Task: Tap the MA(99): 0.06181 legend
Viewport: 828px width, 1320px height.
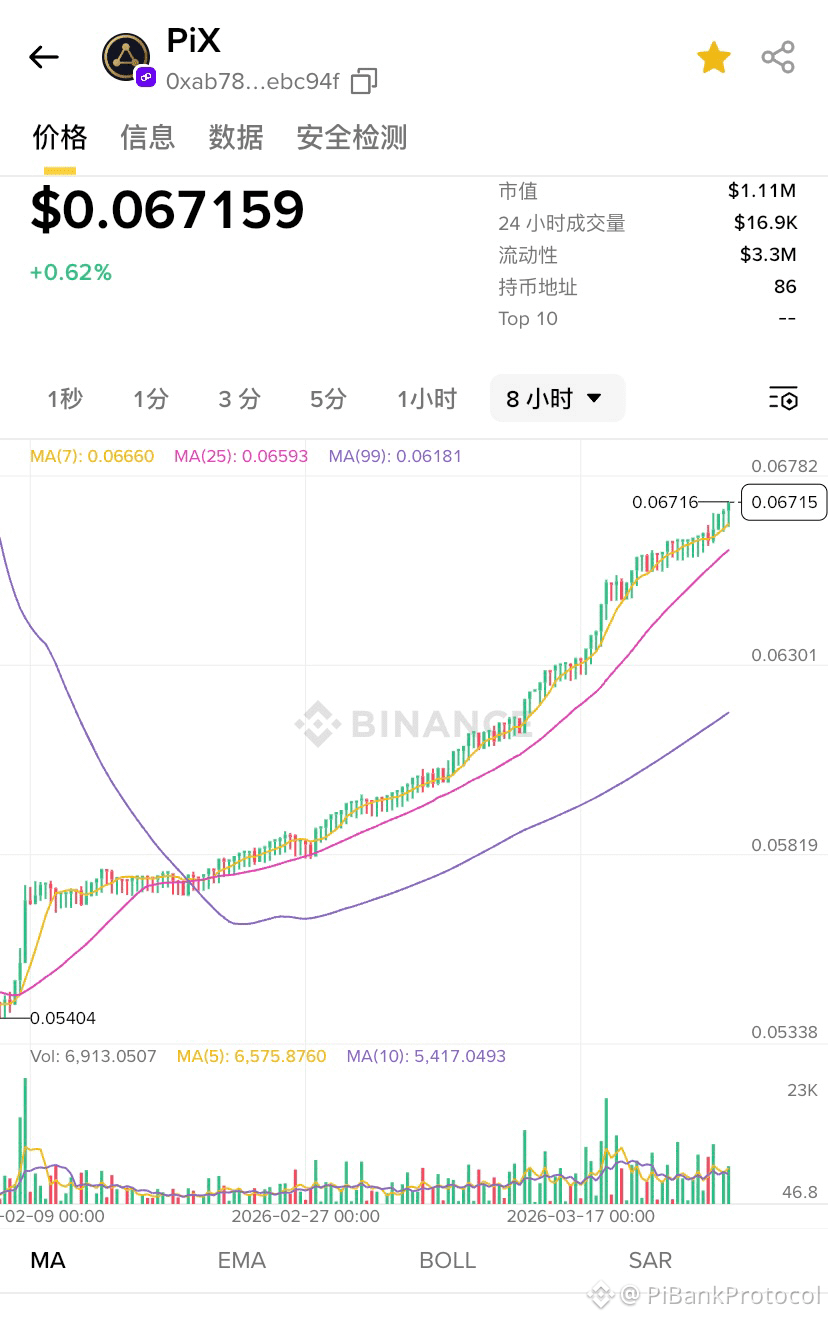Action: (x=395, y=456)
